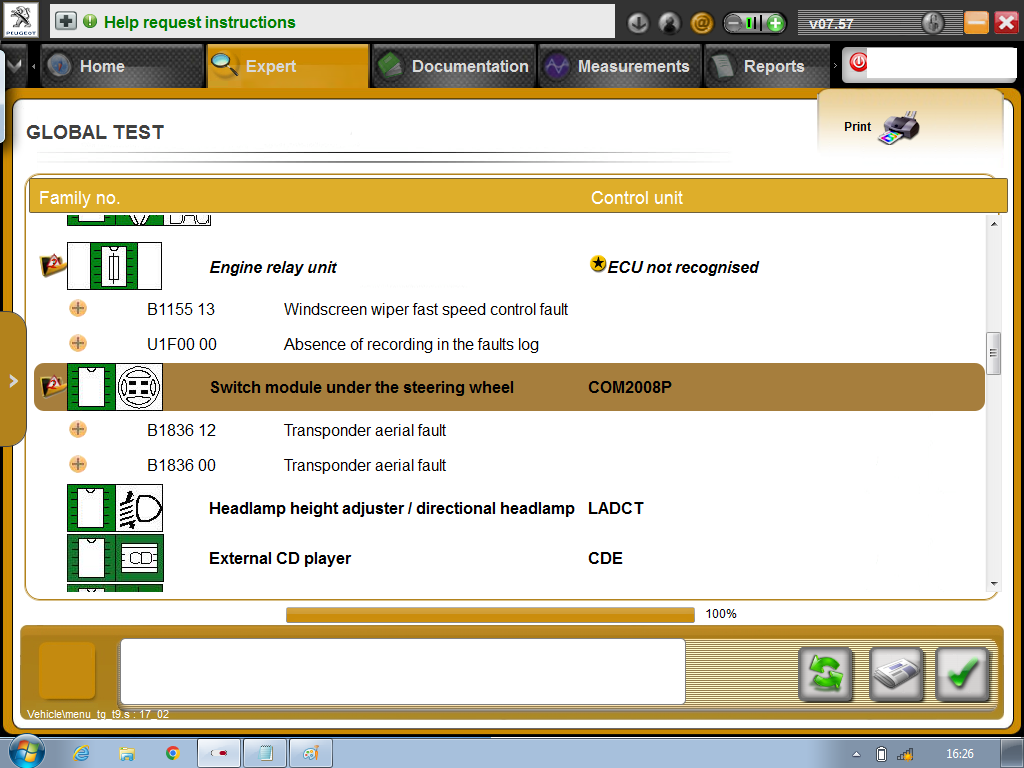Click the scroll down arrow of the list
This screenshot has height=768, width=1024.
[993, 583]
